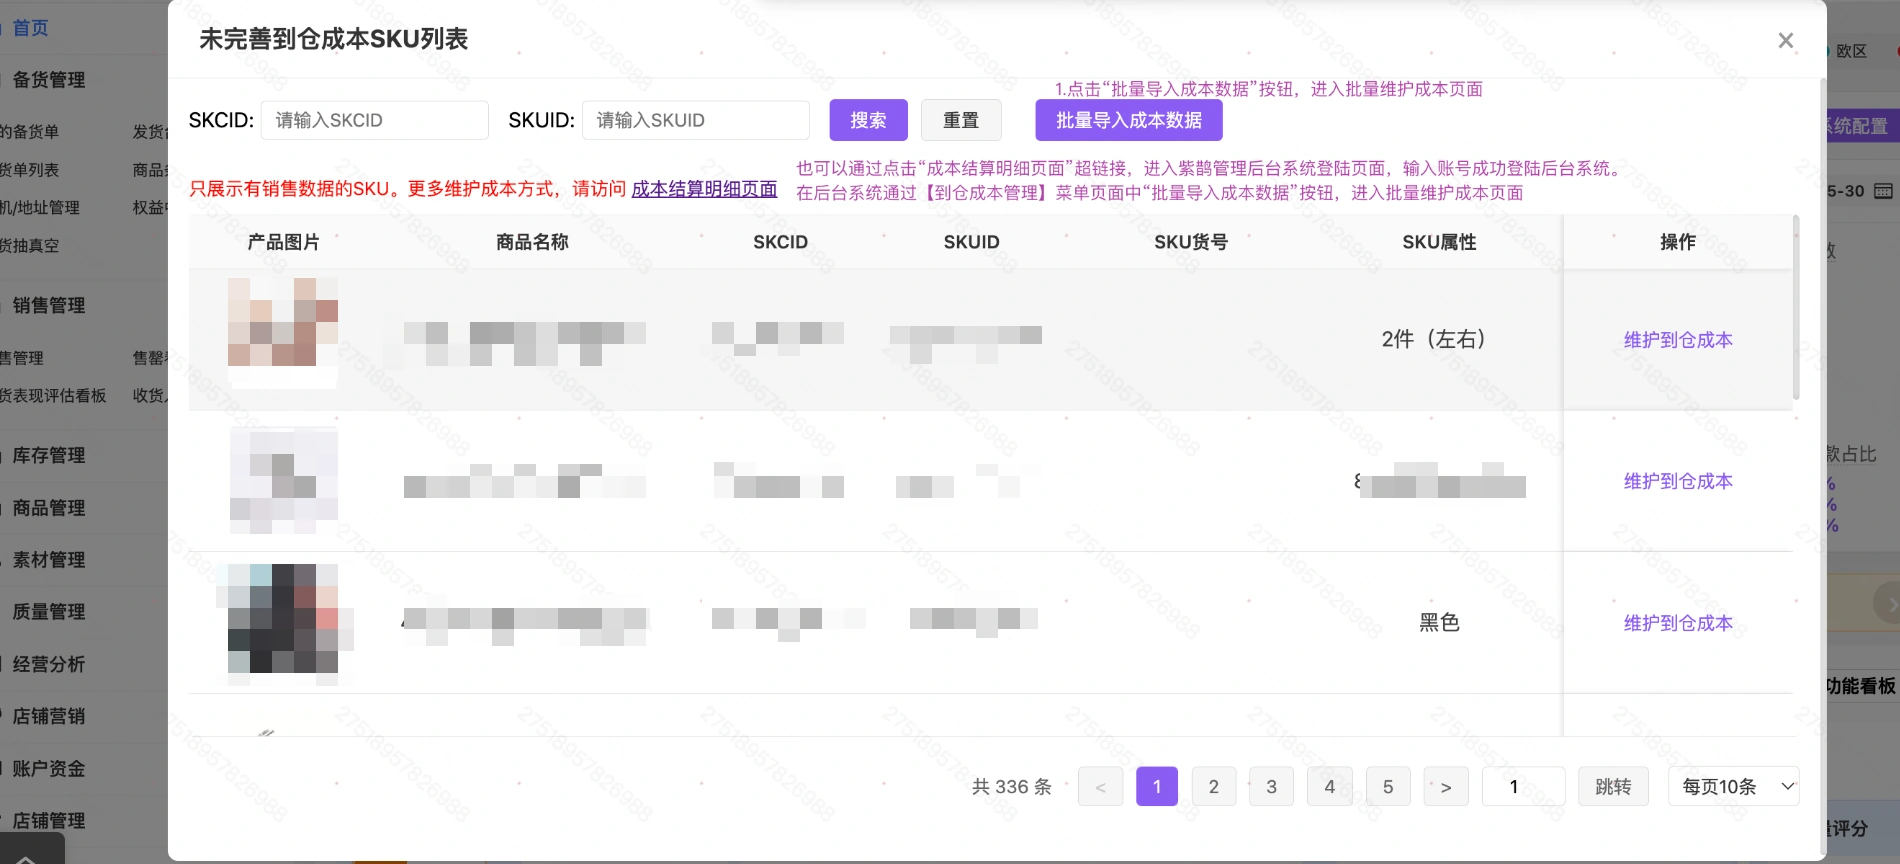Viewport: 1900px width, 864px height.
Task: Expand 备货管理 sidebar menu
Action: [48, 80]
